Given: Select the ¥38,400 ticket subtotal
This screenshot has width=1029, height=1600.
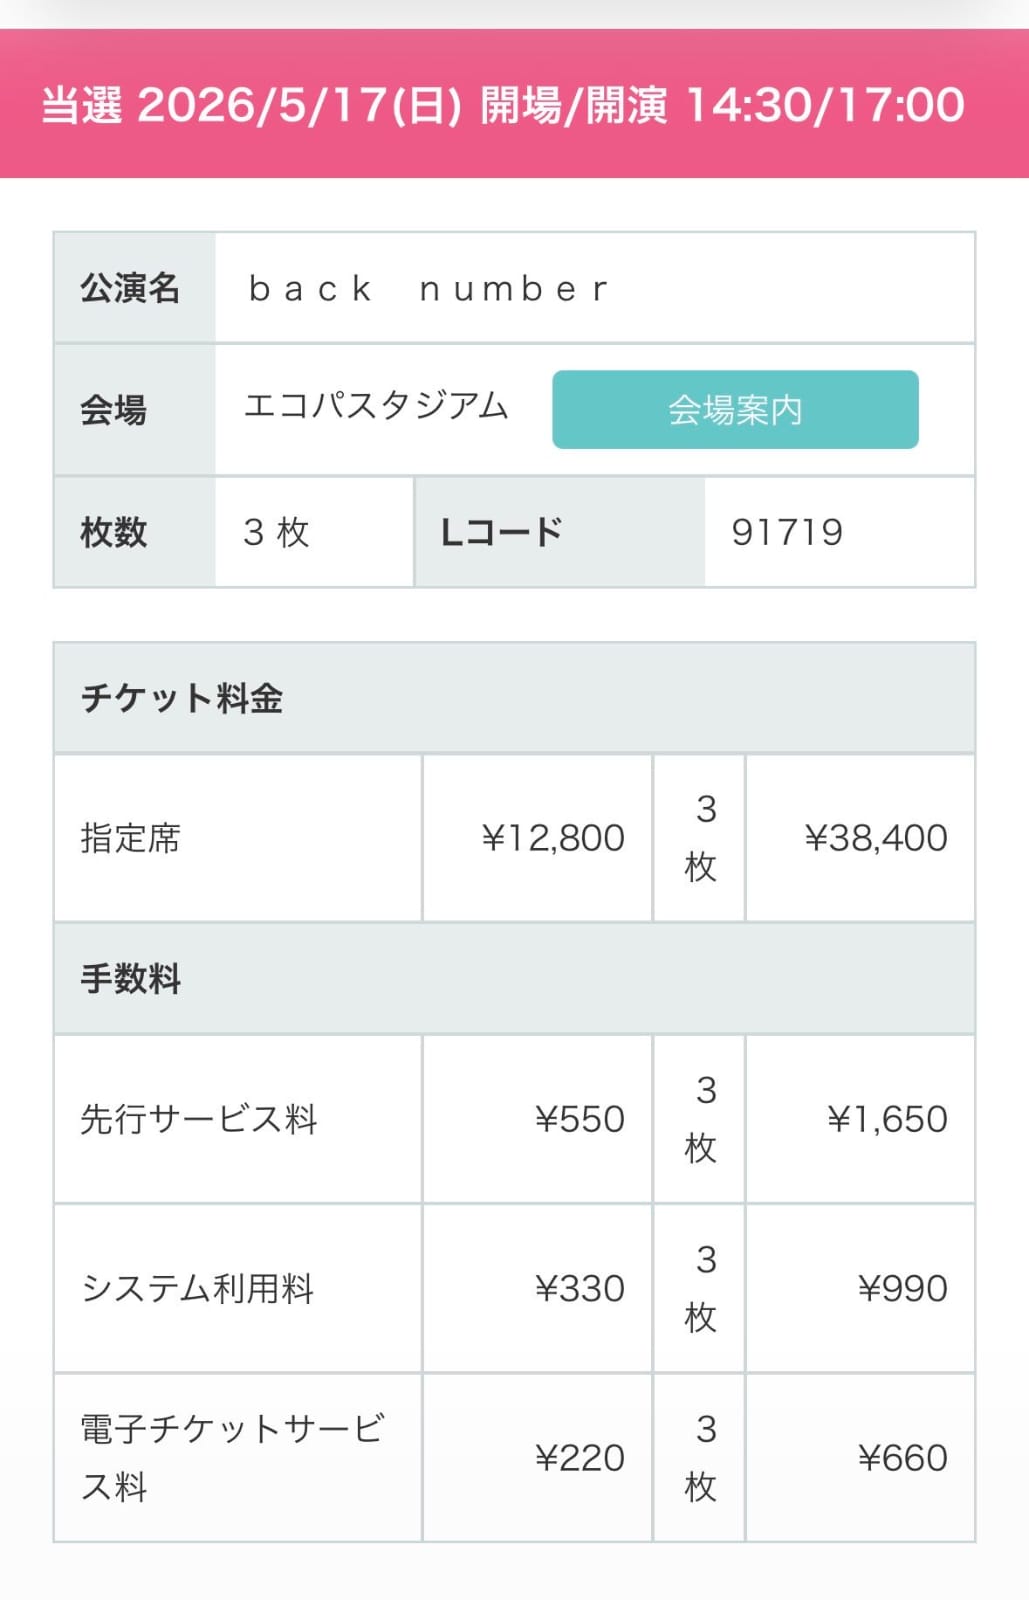Looking at the screenshot, I should tap(875, 838).
